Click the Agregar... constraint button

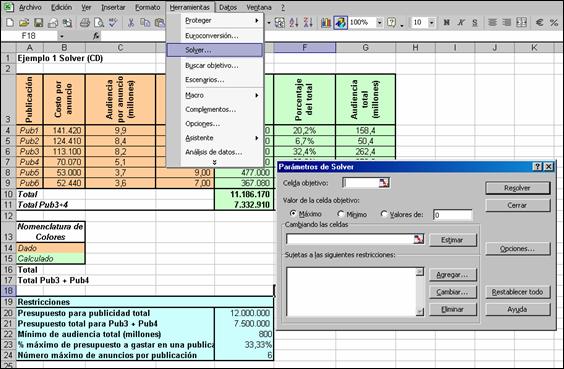coord(452,275)
